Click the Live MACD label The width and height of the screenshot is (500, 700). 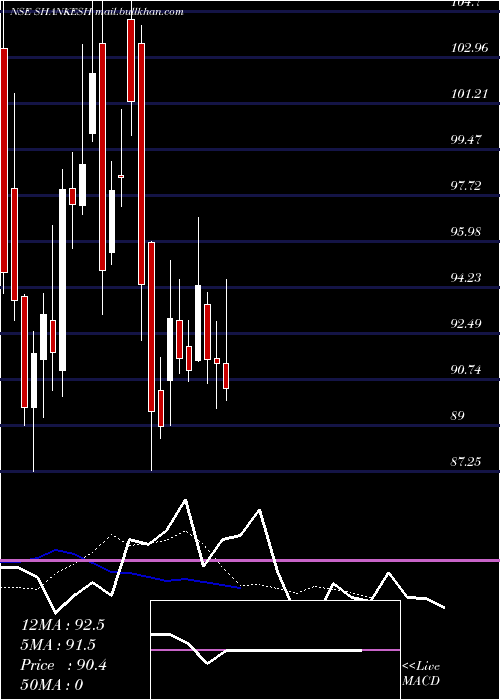pos(421,673)
